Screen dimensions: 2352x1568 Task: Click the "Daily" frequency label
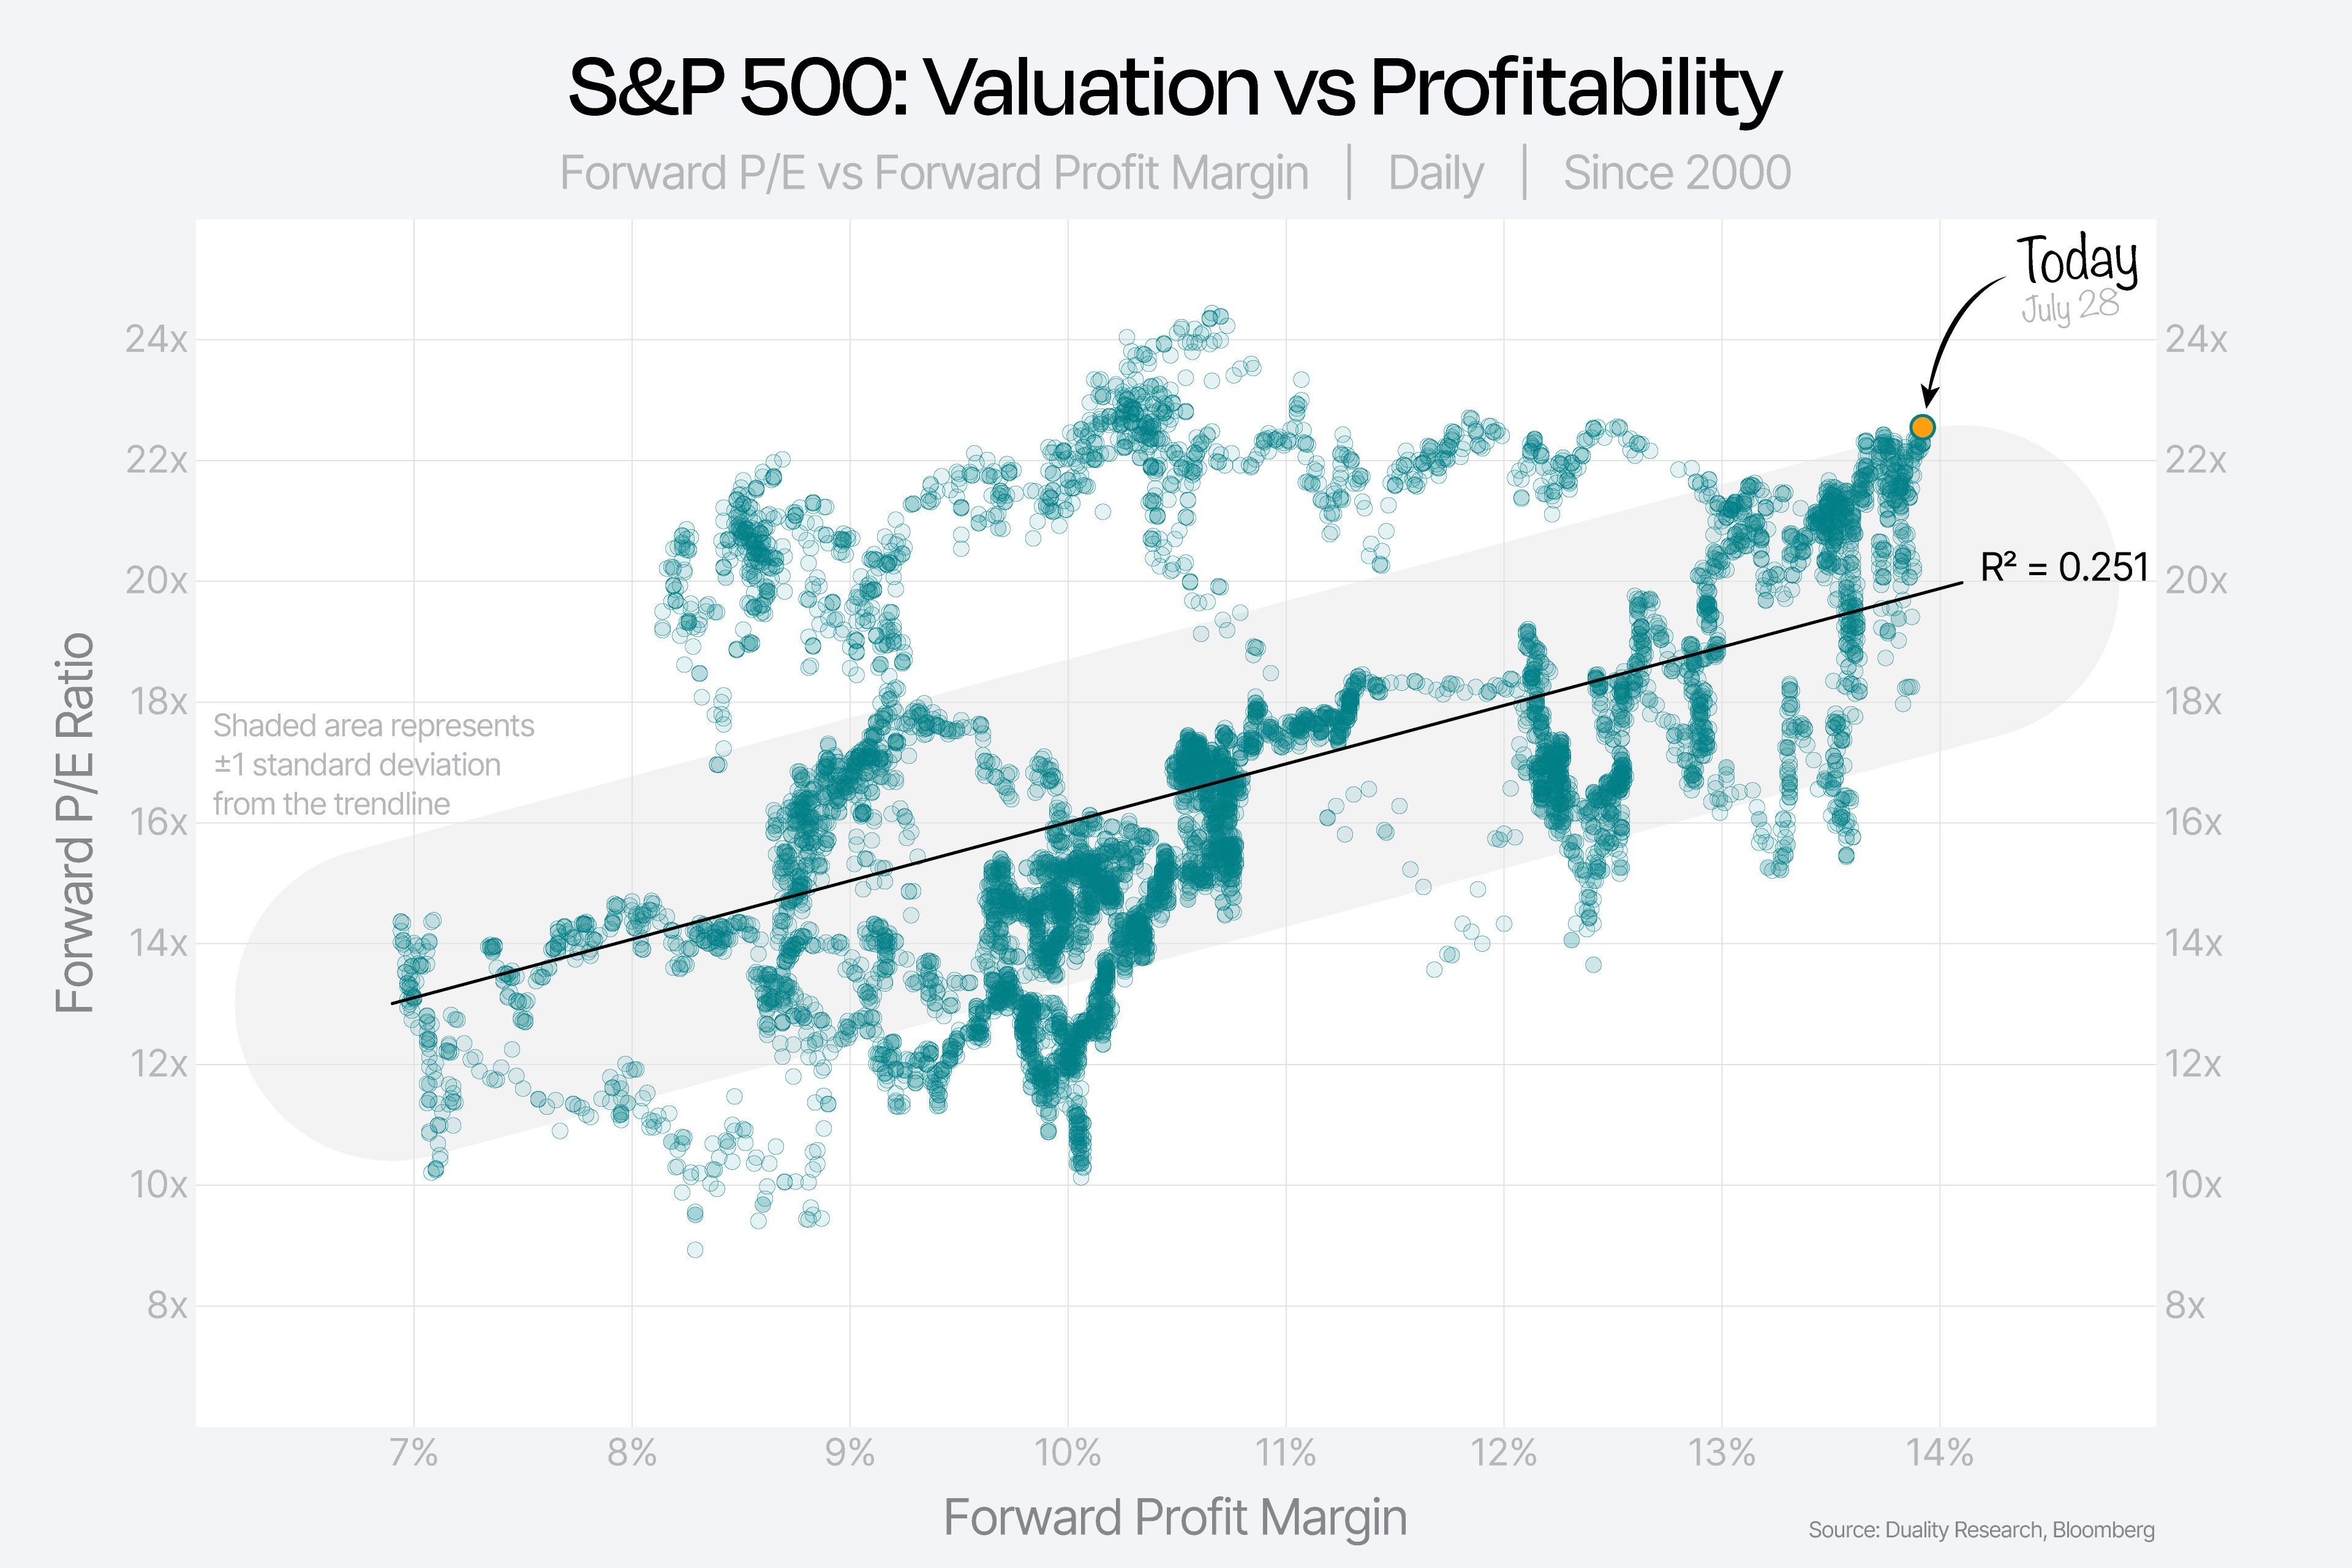pyautogui.click(x=1435, y=173)
